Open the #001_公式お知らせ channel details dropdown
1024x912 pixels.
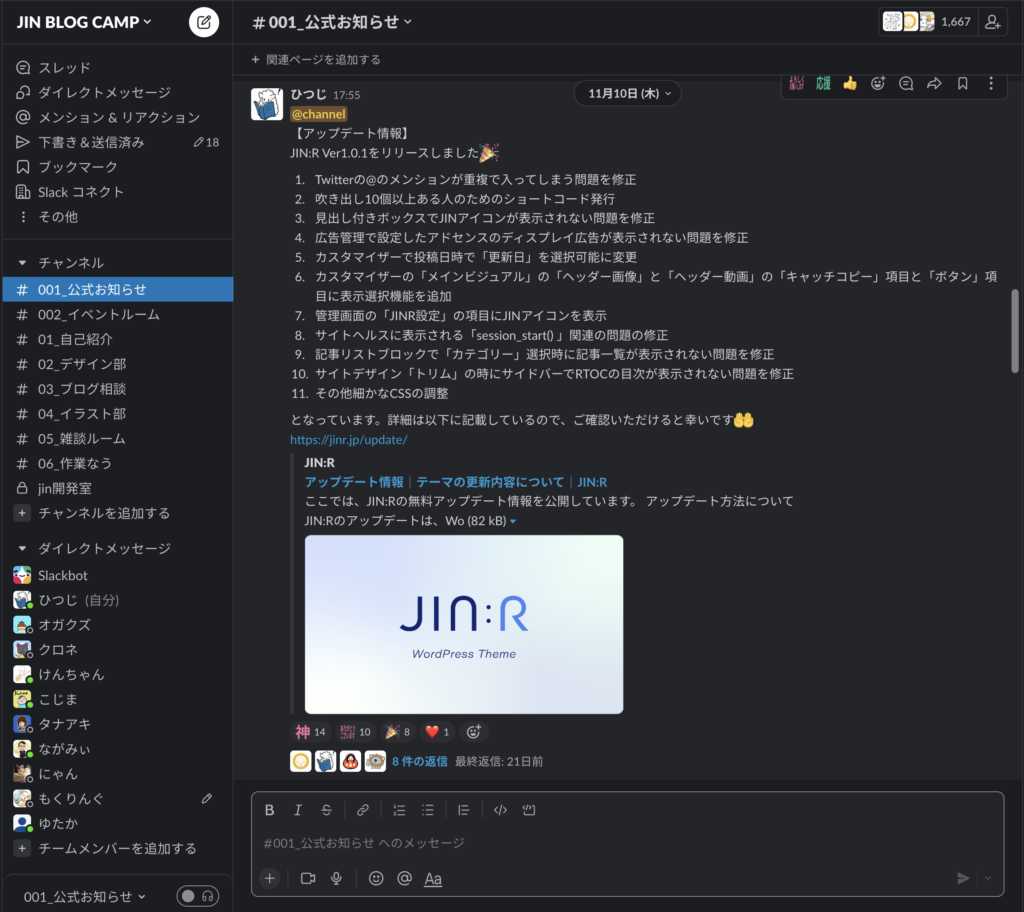[x=332, y=22]
